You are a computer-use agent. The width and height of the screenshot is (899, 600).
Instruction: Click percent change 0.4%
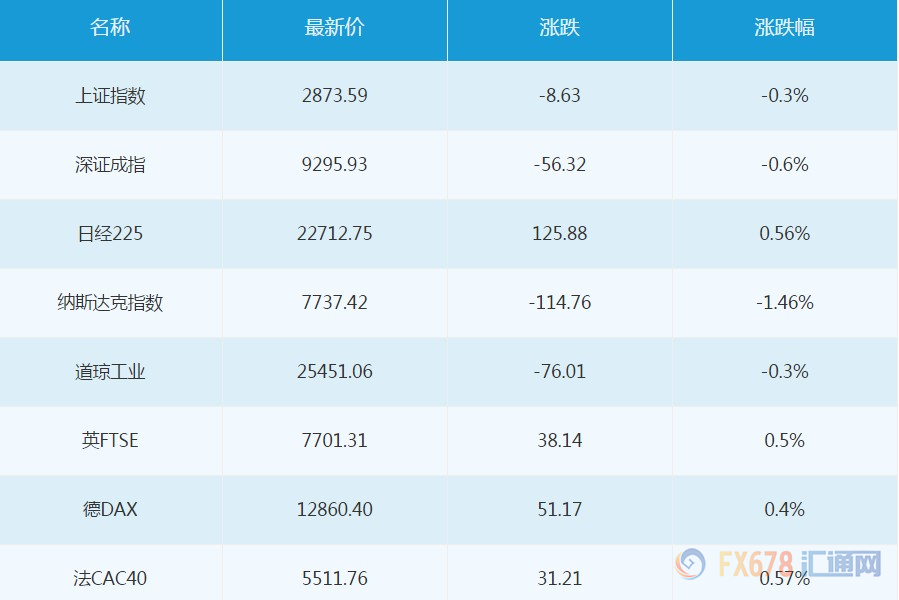coord(784,509)
